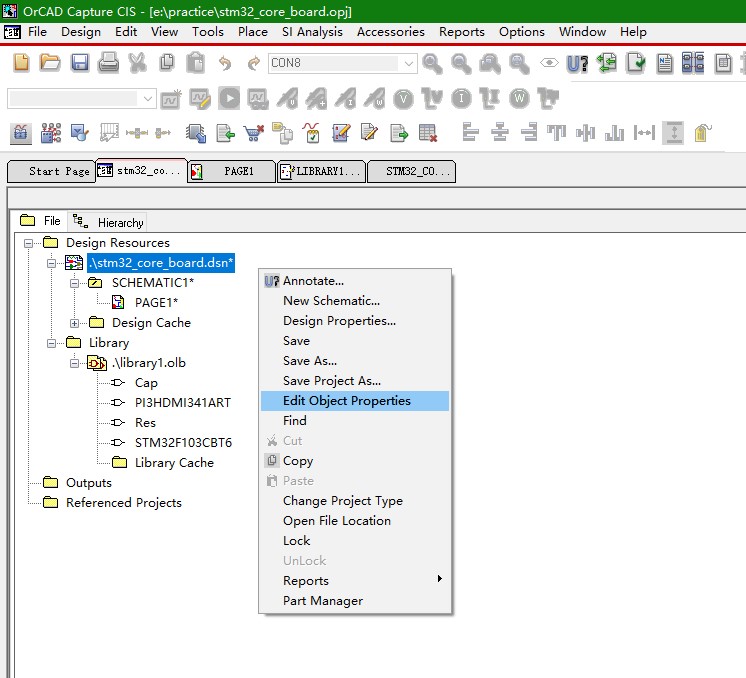
Task: Click the eye fisheye view icon
Action: coord(549,63)
